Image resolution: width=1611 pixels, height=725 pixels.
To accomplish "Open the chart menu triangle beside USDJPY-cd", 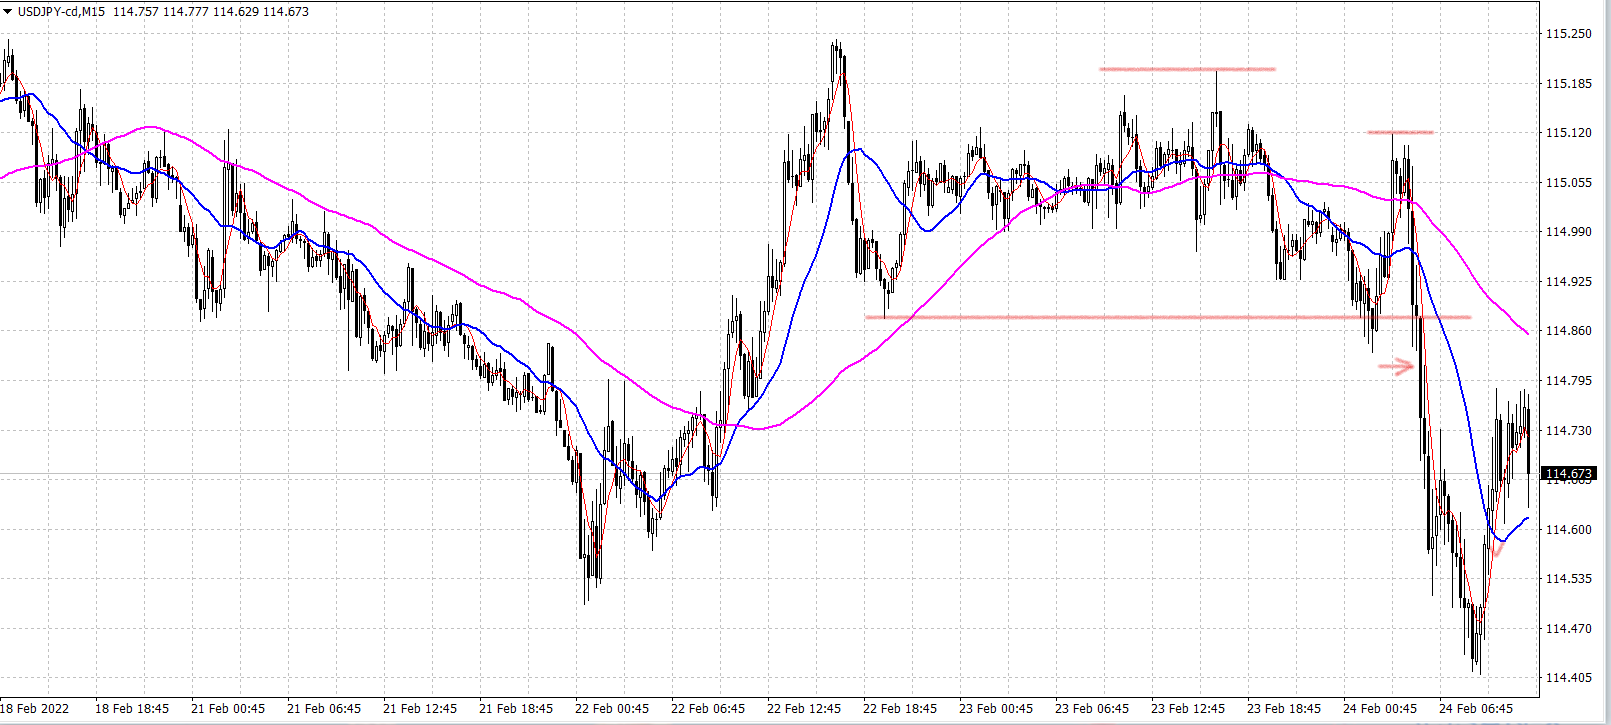I will pos(8,12).
